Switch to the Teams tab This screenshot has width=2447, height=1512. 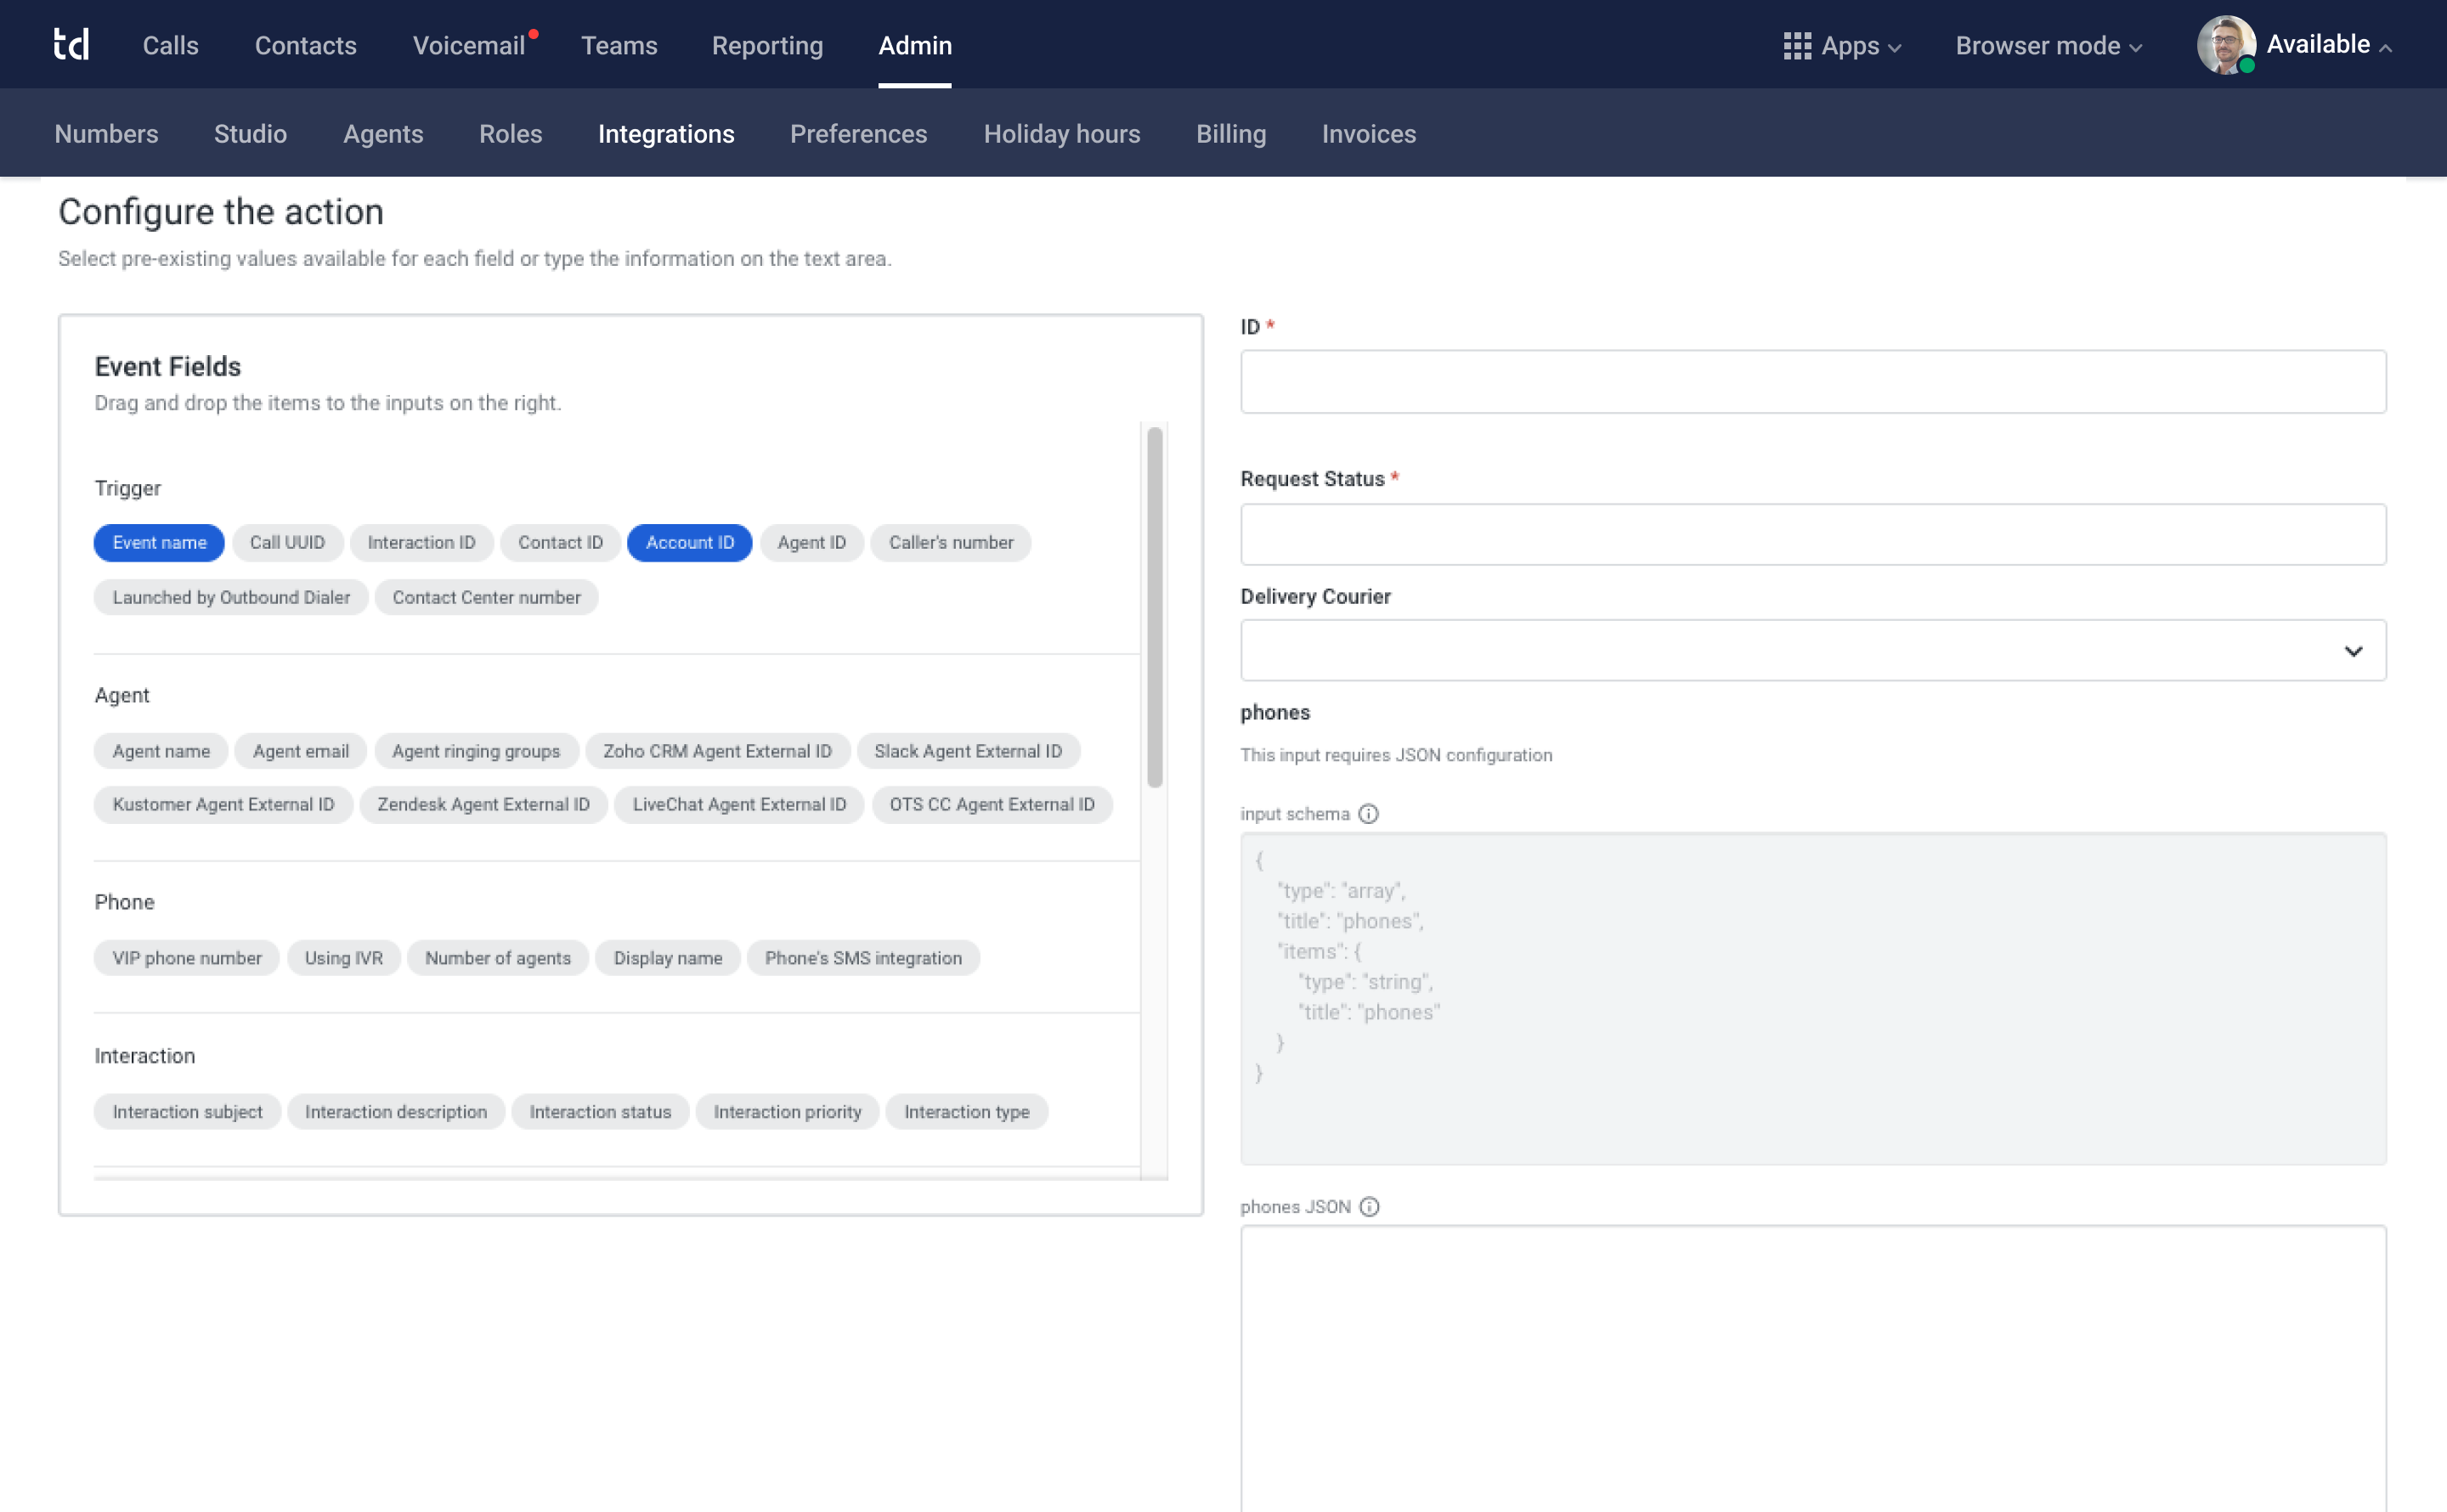pyautogui.click(x=619, y=46)
